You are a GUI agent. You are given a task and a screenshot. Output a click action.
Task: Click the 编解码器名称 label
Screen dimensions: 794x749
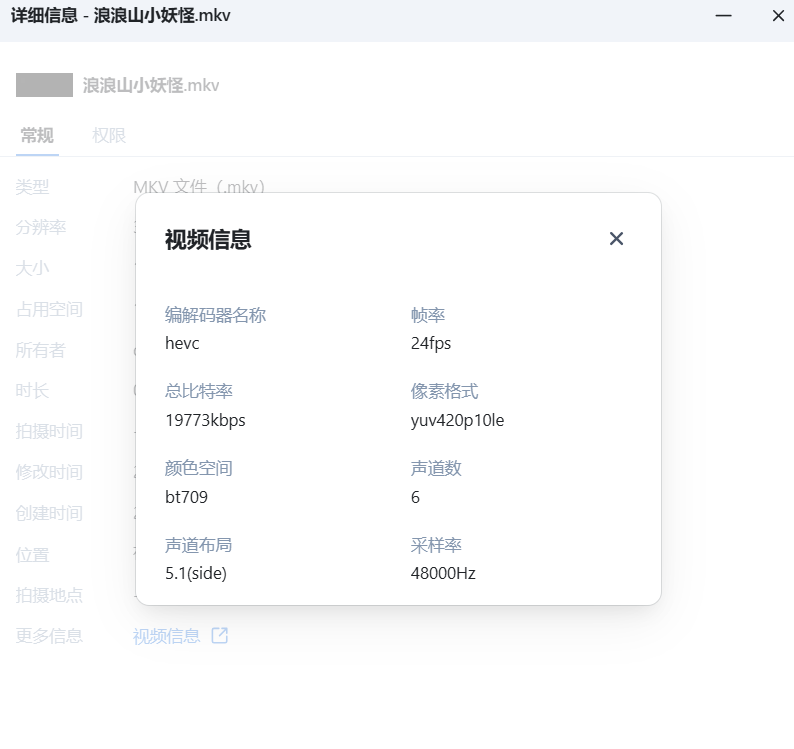[215, 315]
